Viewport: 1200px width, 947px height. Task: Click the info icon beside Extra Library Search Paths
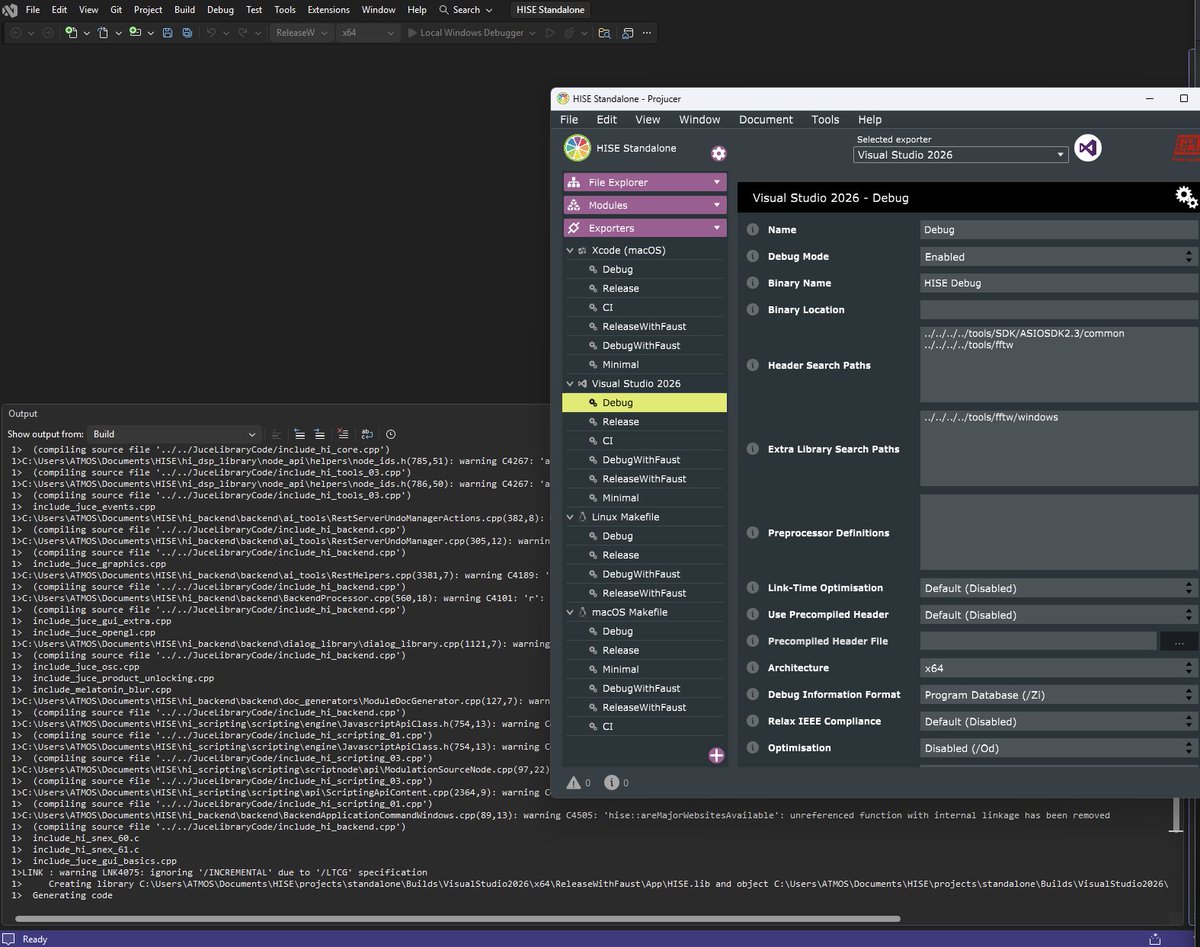(753, 449)
